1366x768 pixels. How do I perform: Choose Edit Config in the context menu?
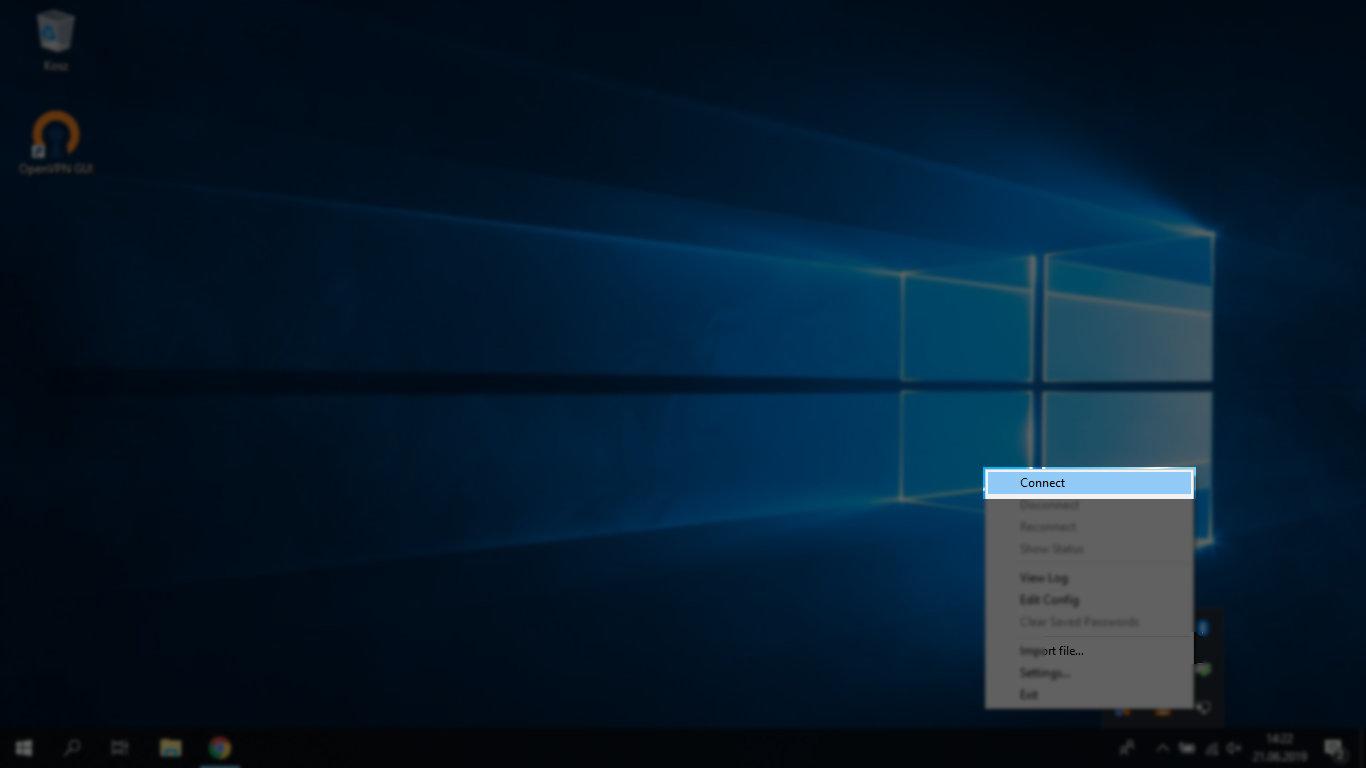(1049, 600)
